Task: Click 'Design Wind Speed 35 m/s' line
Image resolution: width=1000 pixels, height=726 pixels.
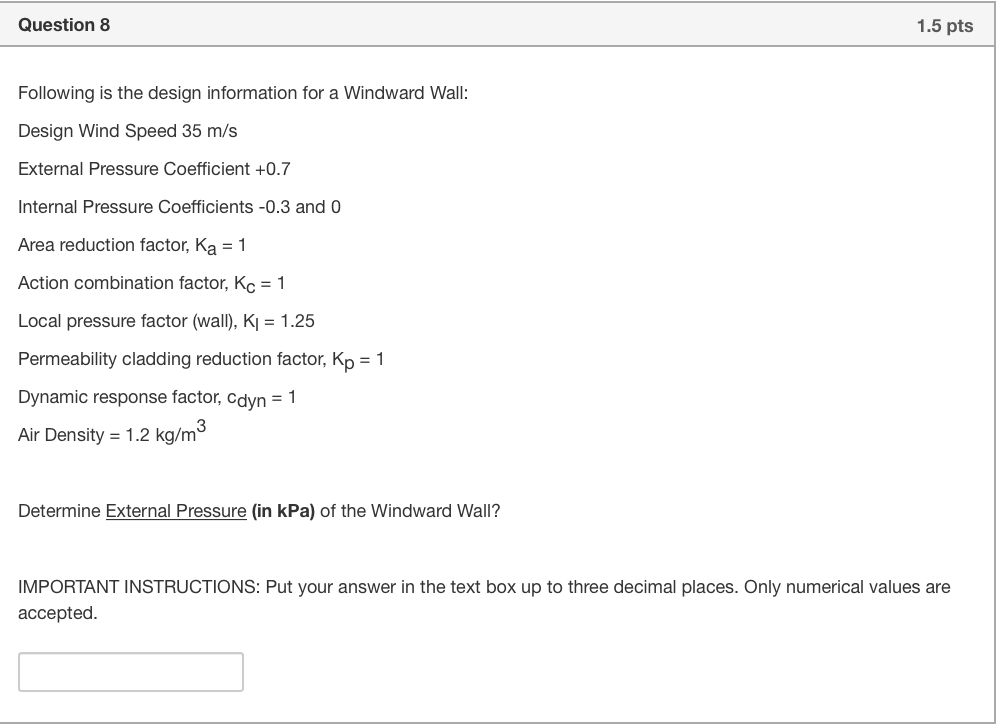Action: click(x=128, y=131)
